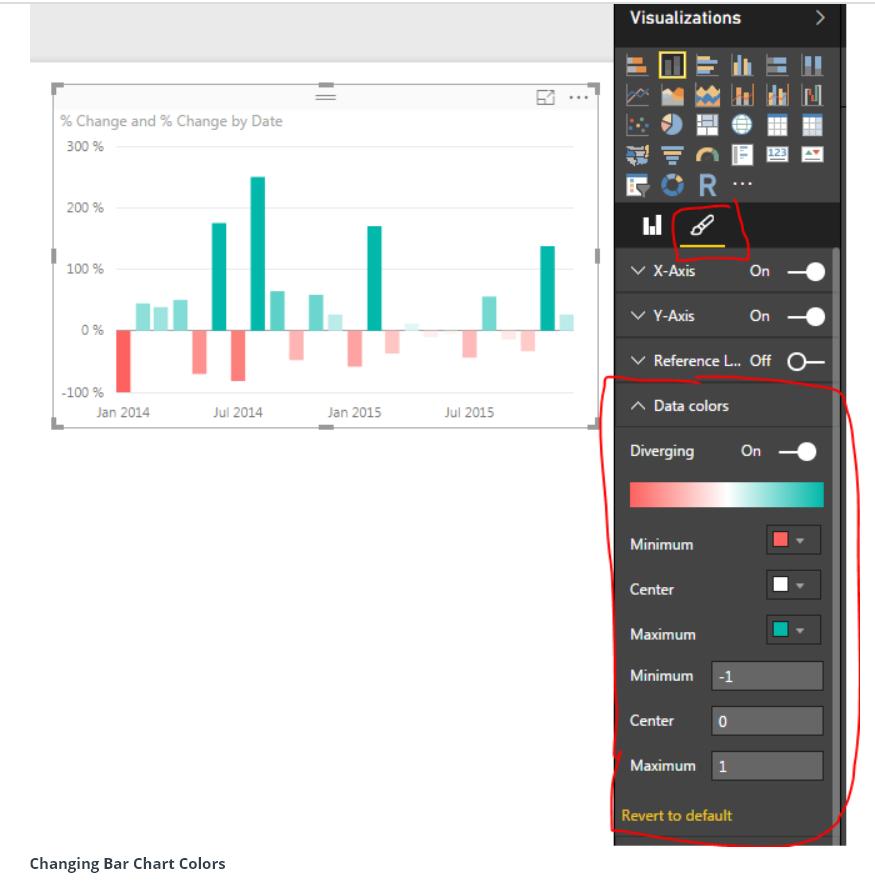Viewport: 875px width, 894px height.
Task: Open the Center color picker dropdown
Action: tap(793, 585)
